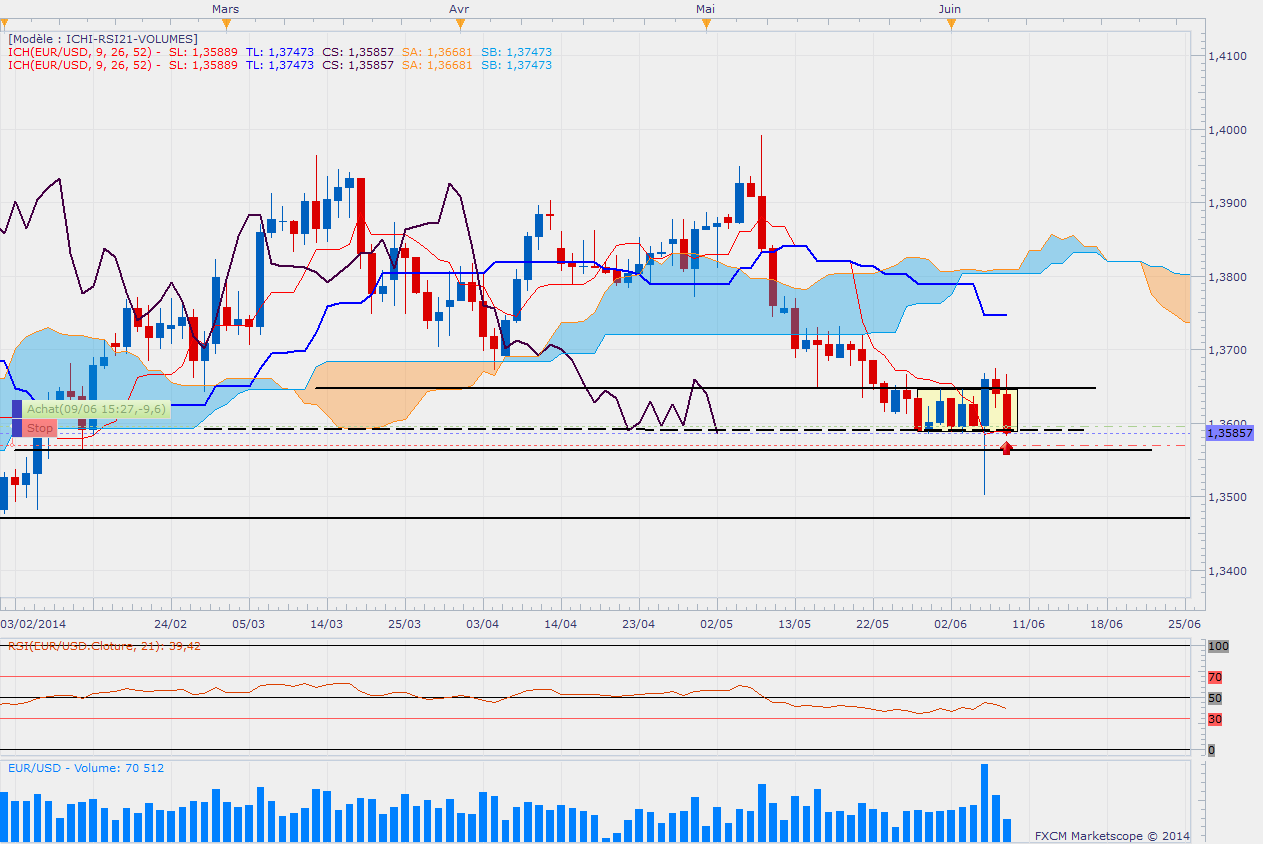Image resolution: width=1263 pixels, height=844 pixels.
Task: Click the red RSI "70" level label
Action: tap(1215, 677)
